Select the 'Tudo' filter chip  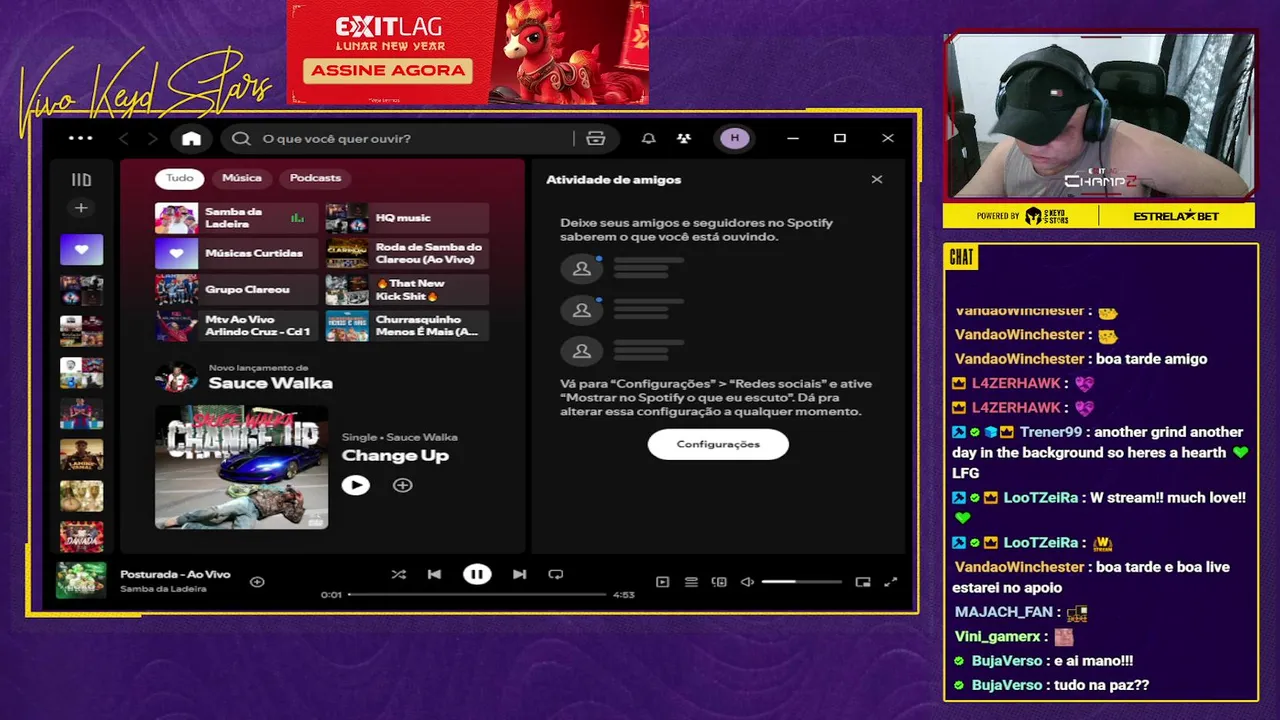click(180, 178)
